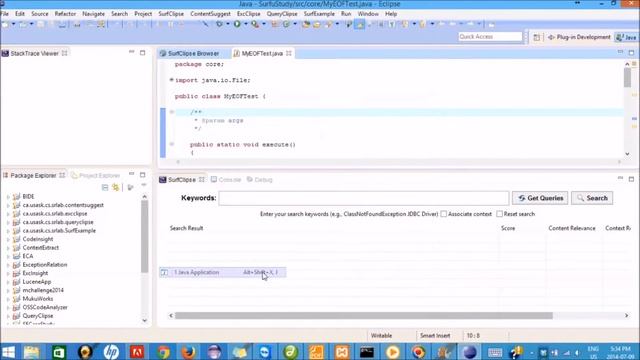Screen dimensions: 640x360
Task: Expand the LuceneApp project node
Action: 8,282
